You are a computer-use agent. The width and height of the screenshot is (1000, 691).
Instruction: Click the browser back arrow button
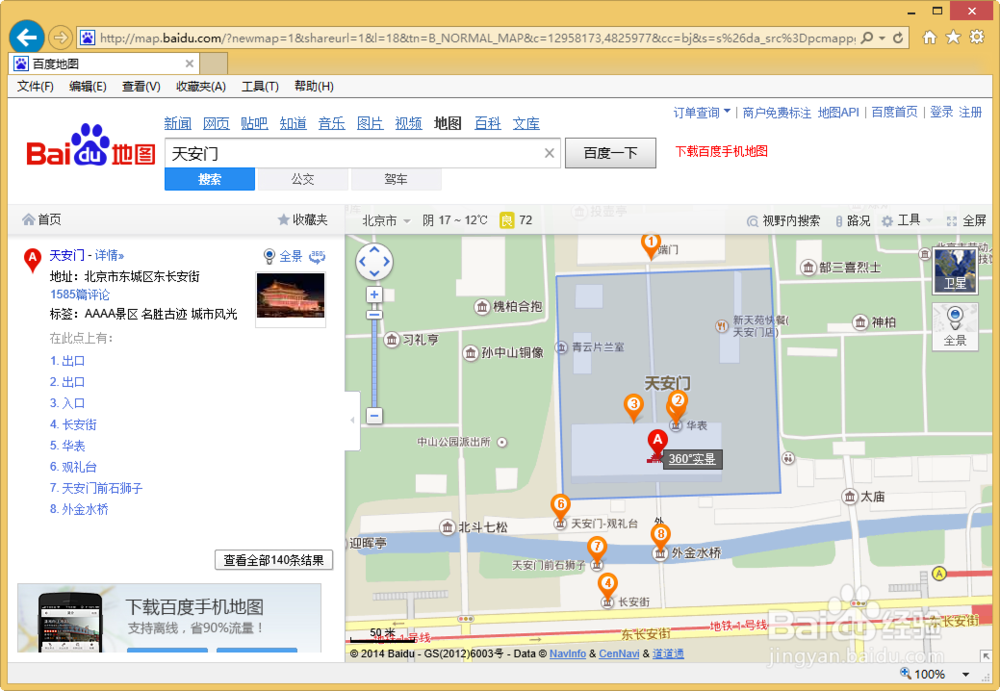tap(26, 37)
